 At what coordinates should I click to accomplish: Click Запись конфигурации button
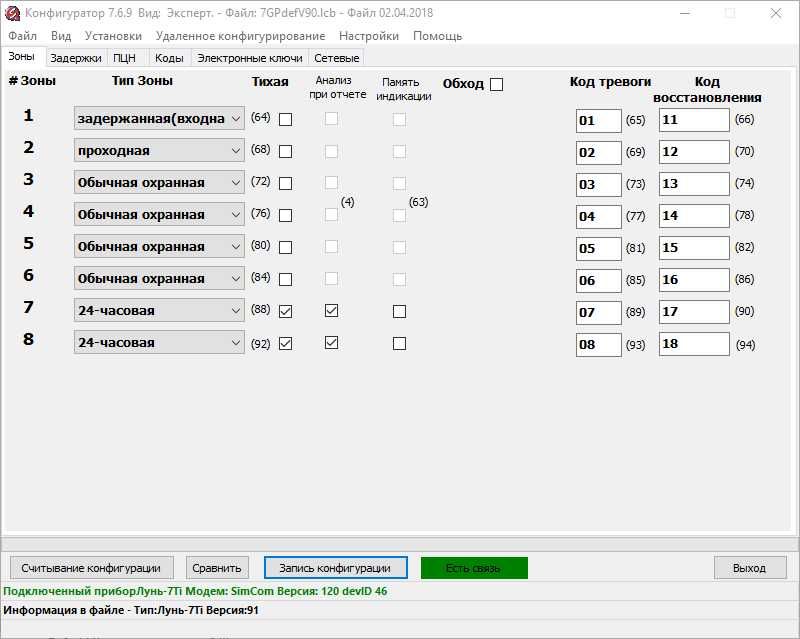335,568
